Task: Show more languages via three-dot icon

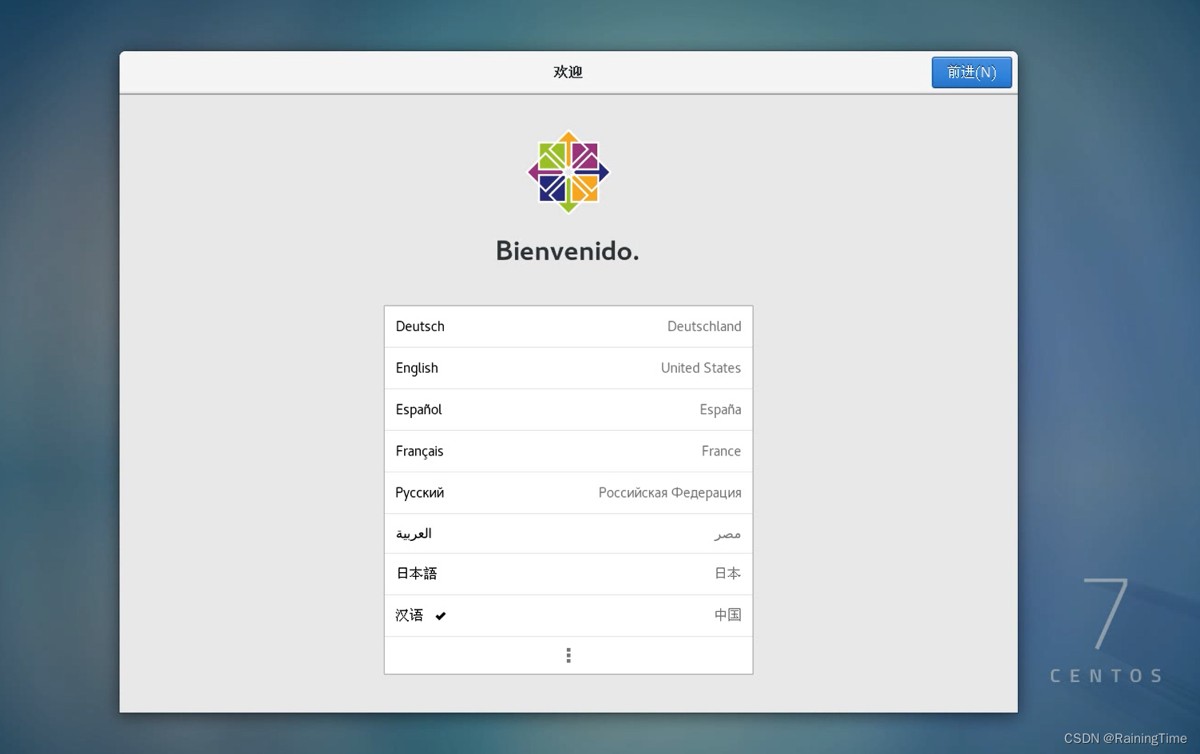Action: click(568, 655)
